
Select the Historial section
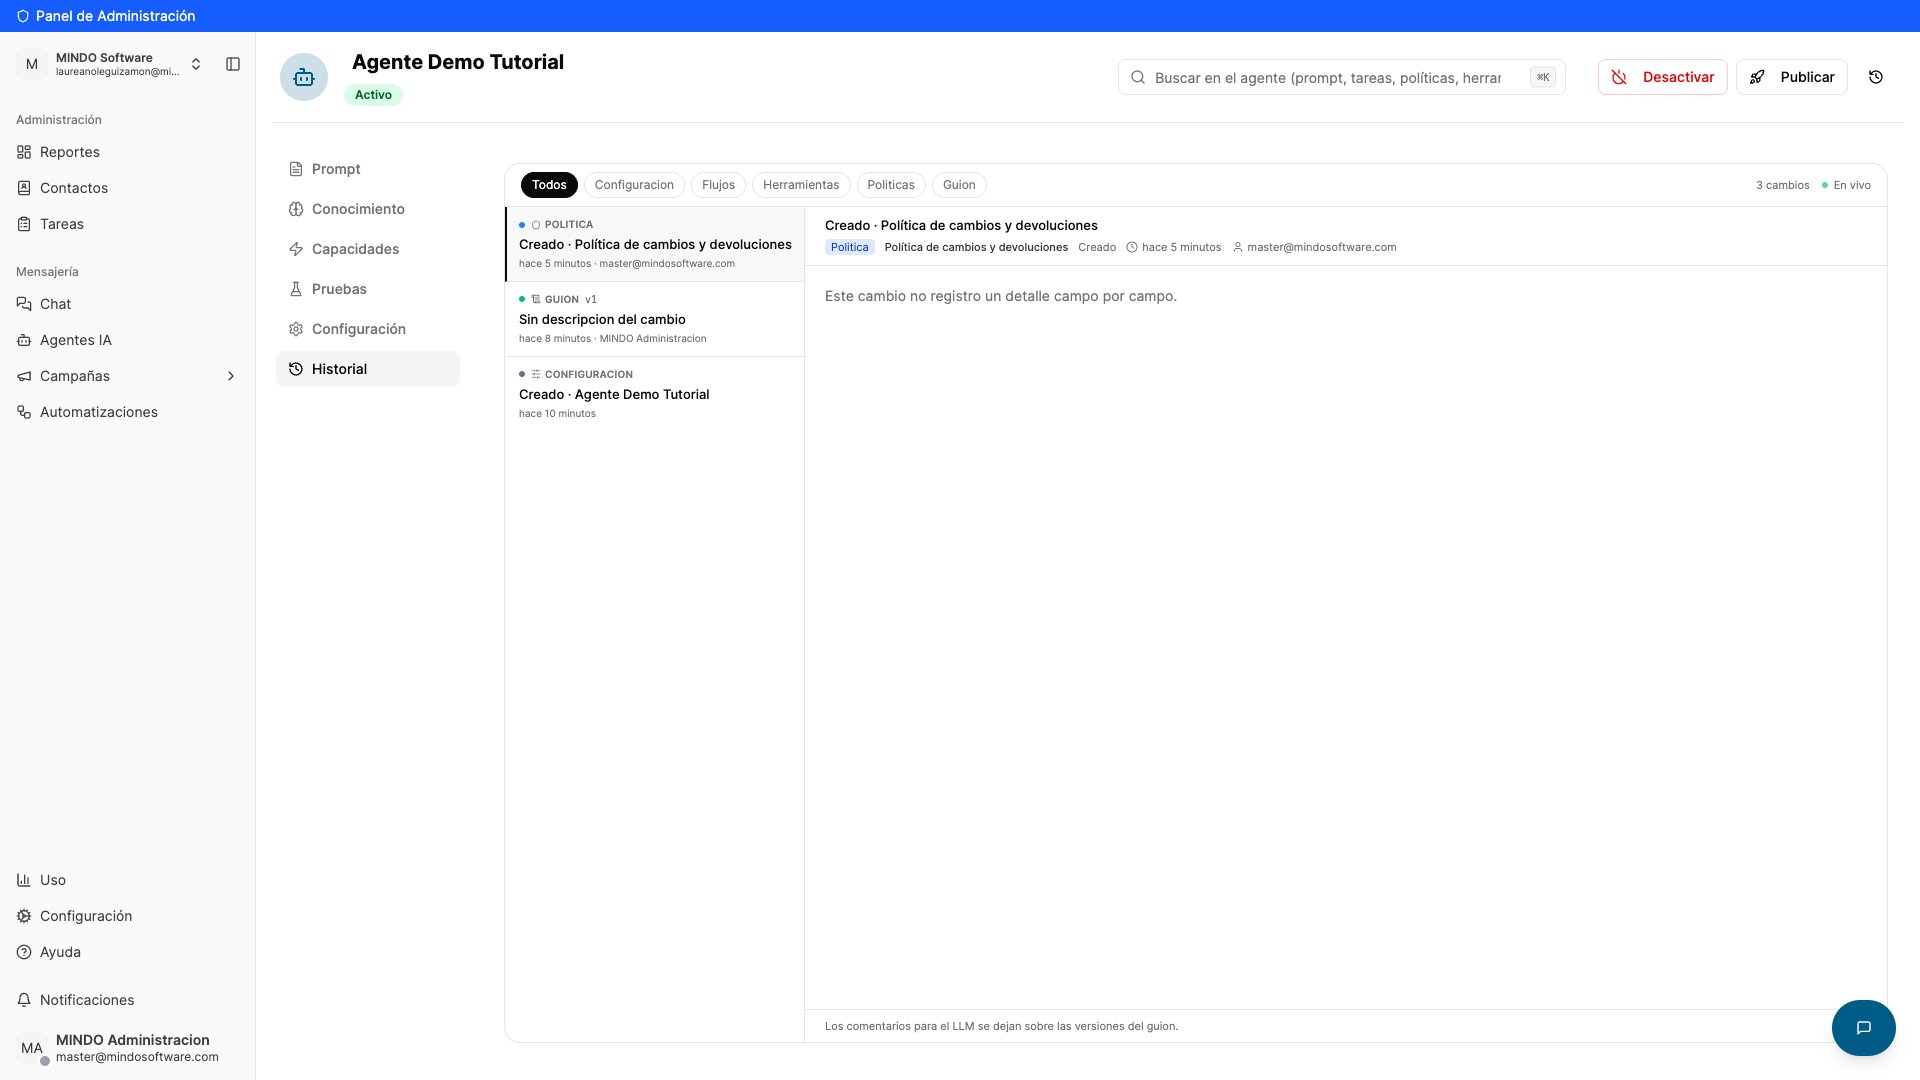click(x=367, y=369)
